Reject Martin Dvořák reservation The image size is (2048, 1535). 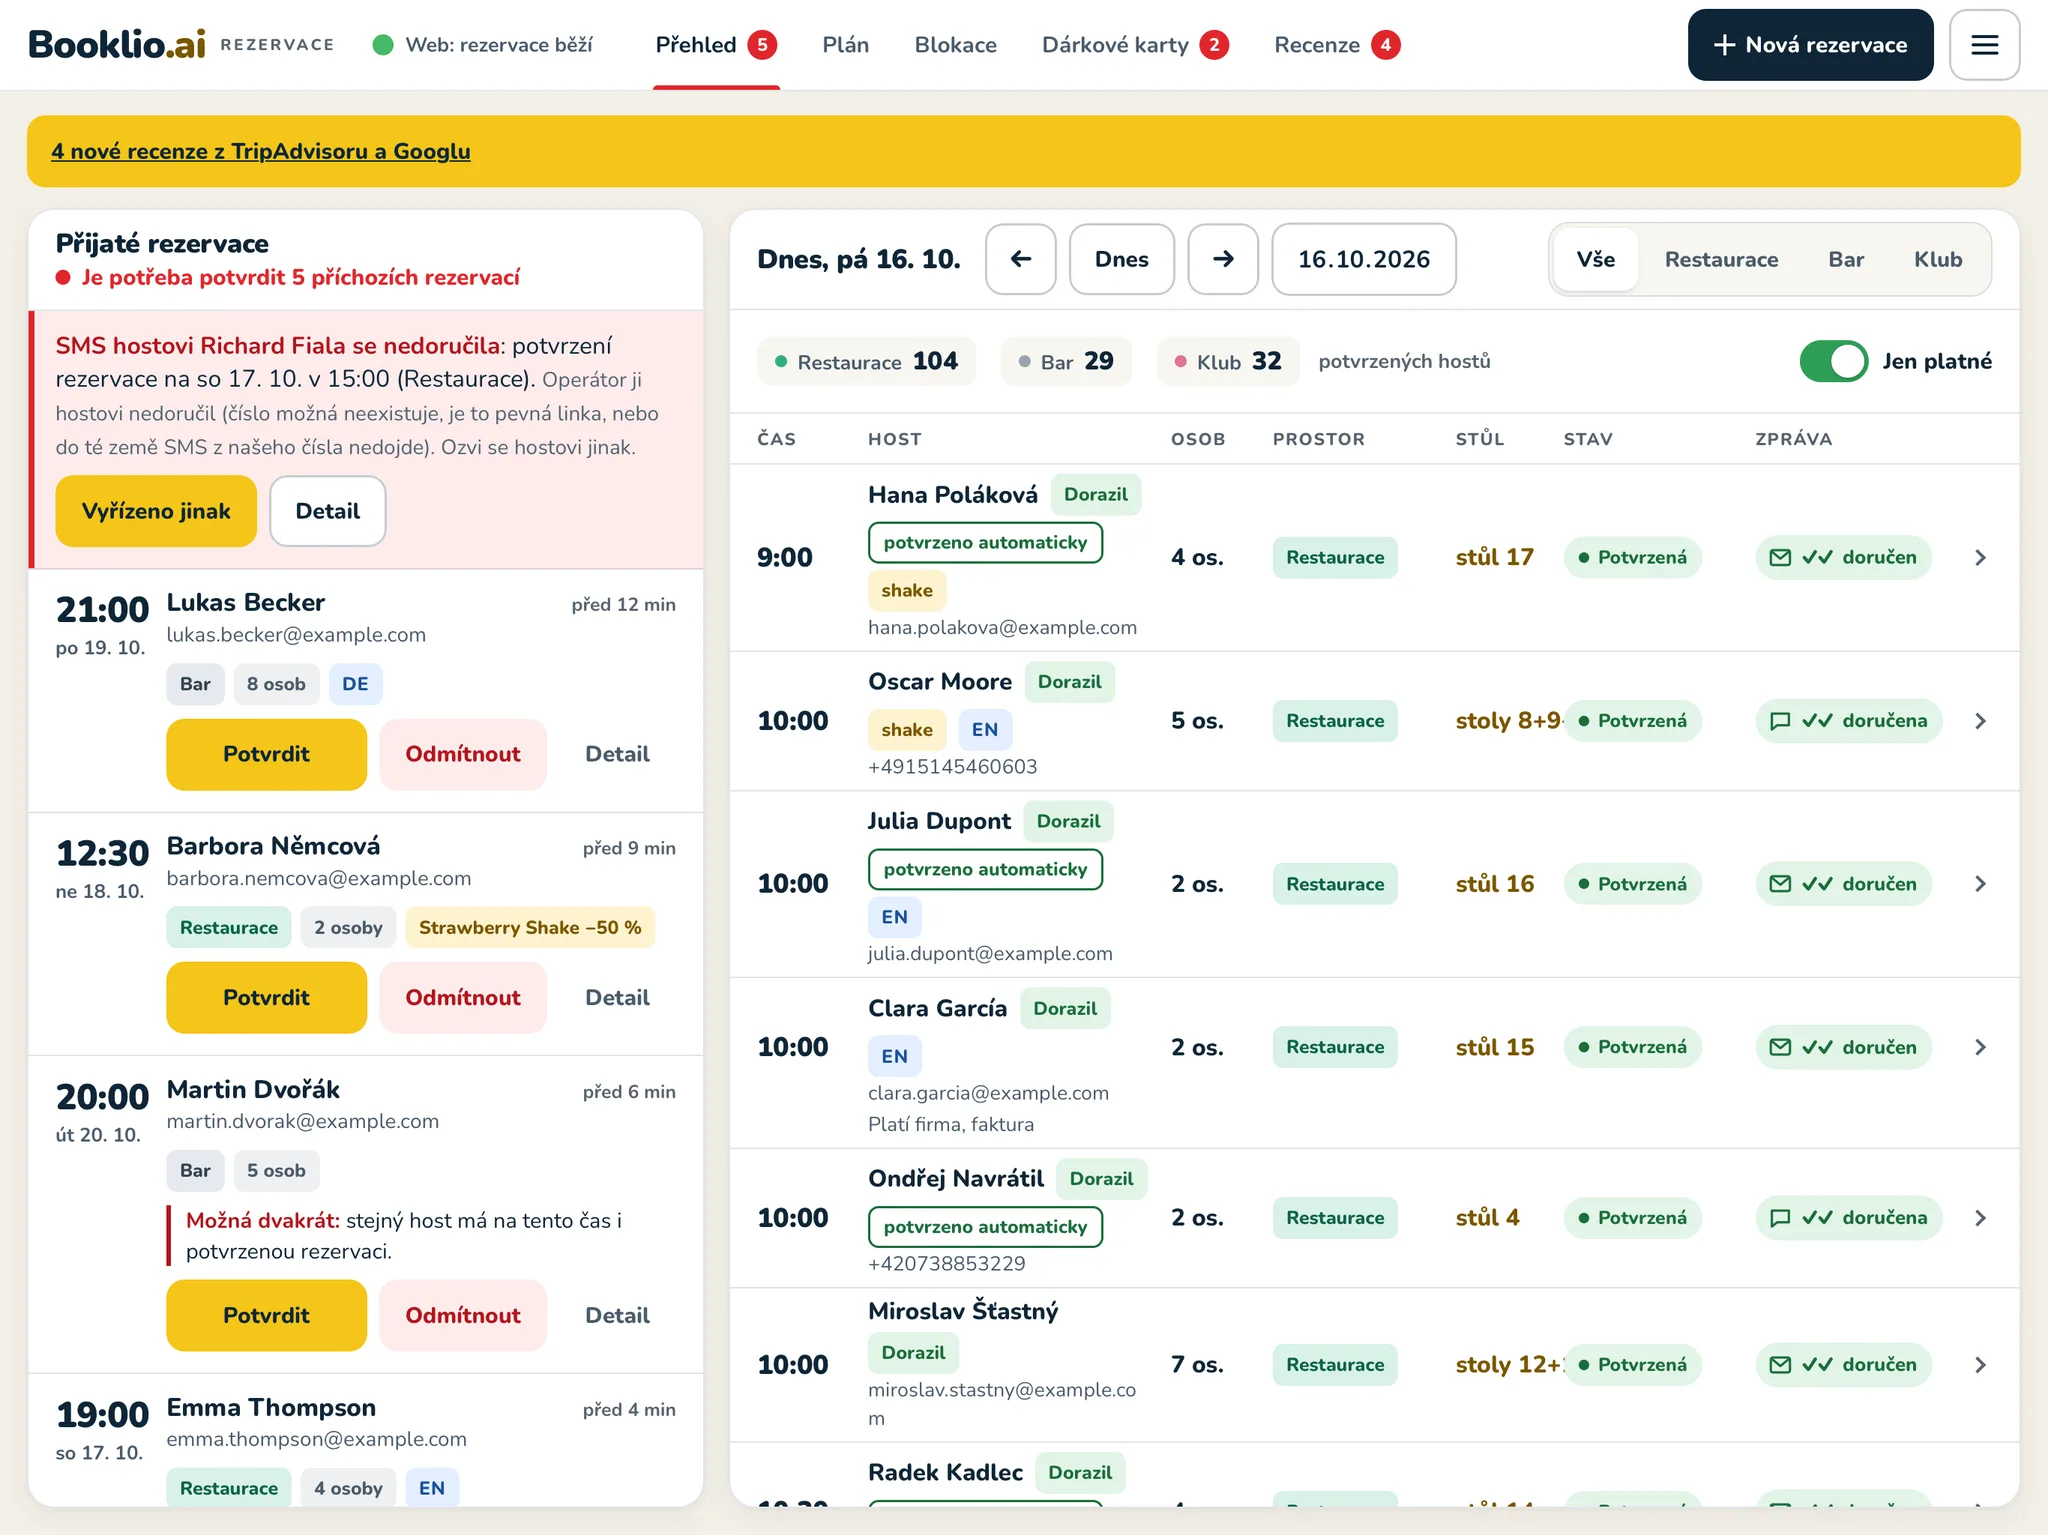463,1316
